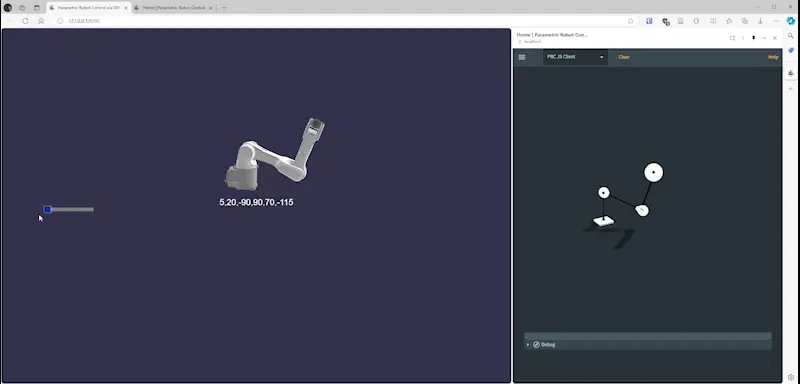Open browser settings and more menu
This screenshot has width=800, height=384.
point(776,21)
